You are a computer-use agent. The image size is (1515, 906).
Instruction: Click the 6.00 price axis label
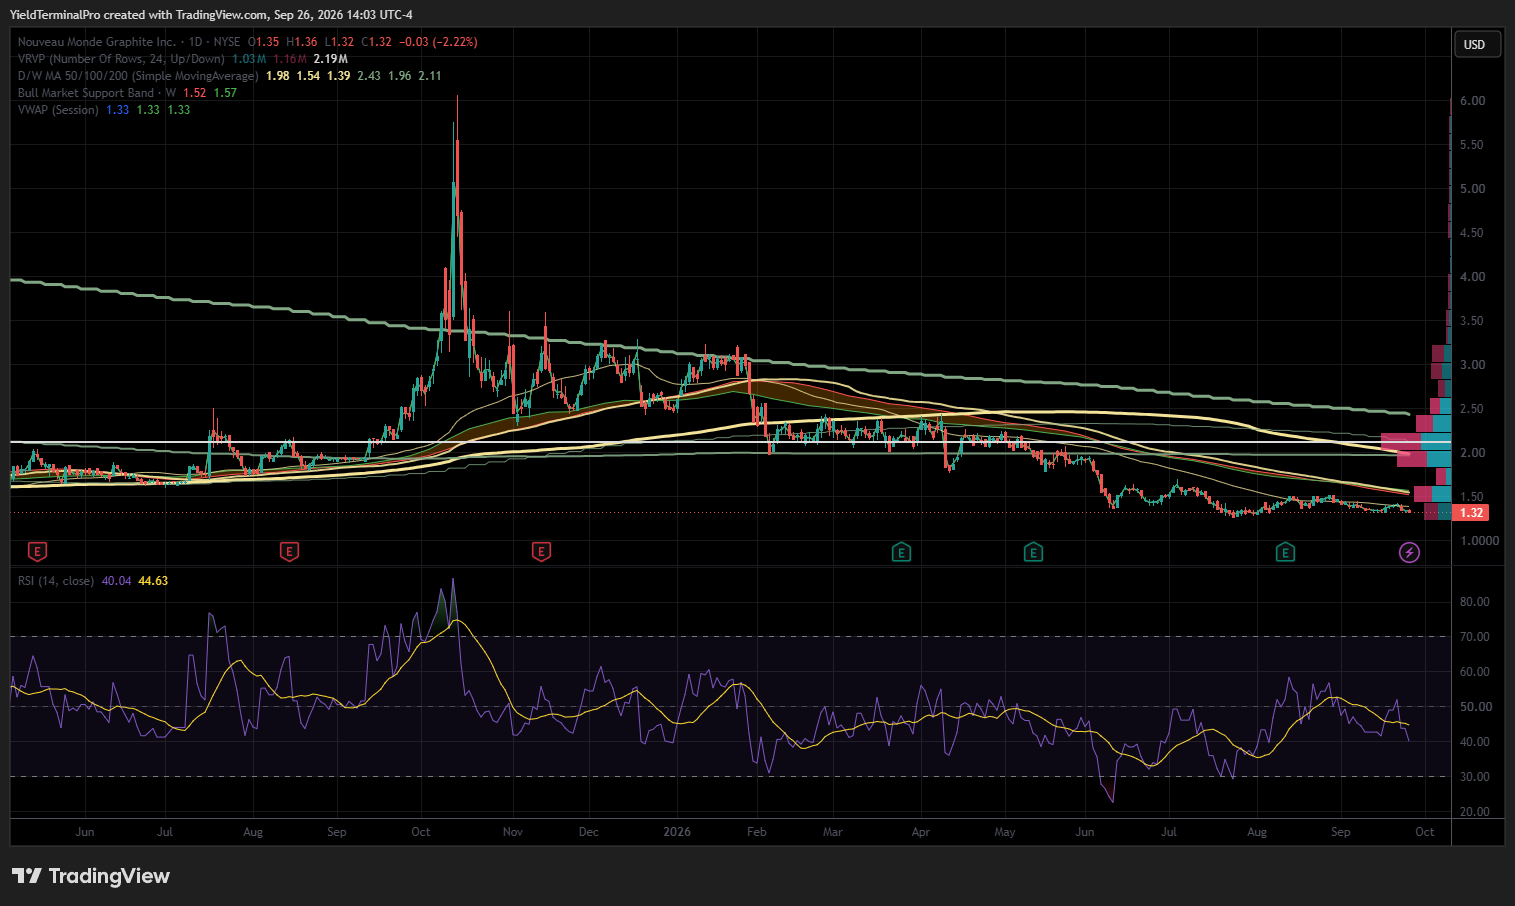click(x=1472, y=101)
